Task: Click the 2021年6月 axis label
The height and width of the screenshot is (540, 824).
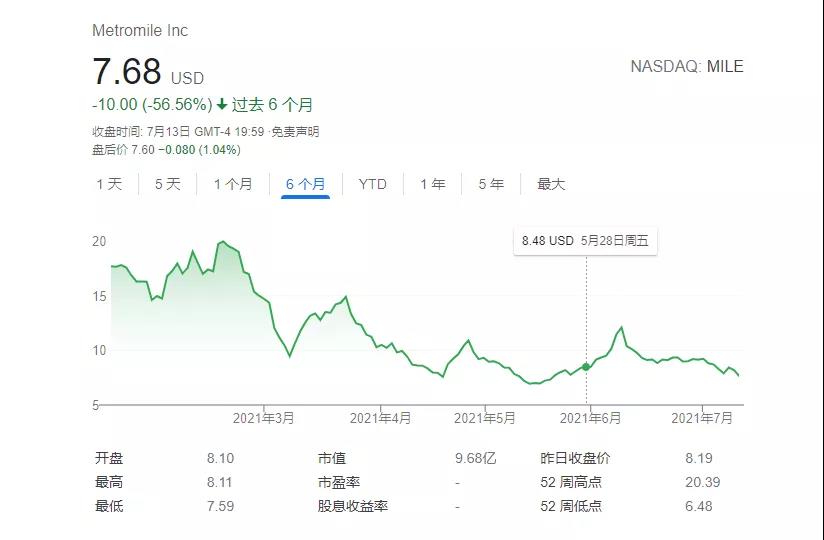Action: tap(591, 418)
